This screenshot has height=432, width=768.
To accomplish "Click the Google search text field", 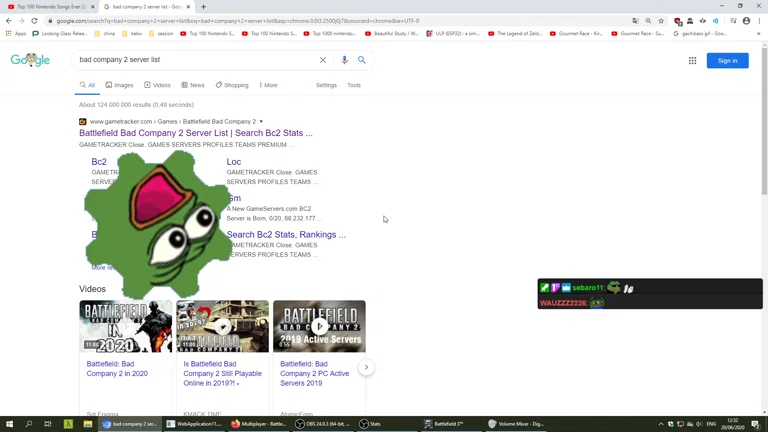I will 195,60.
